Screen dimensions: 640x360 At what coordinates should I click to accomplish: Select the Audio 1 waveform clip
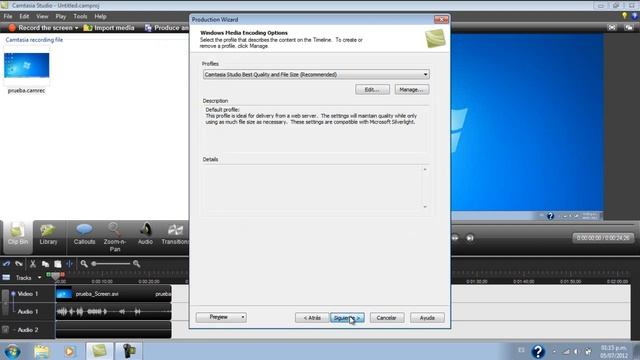(x=113, y=311)
